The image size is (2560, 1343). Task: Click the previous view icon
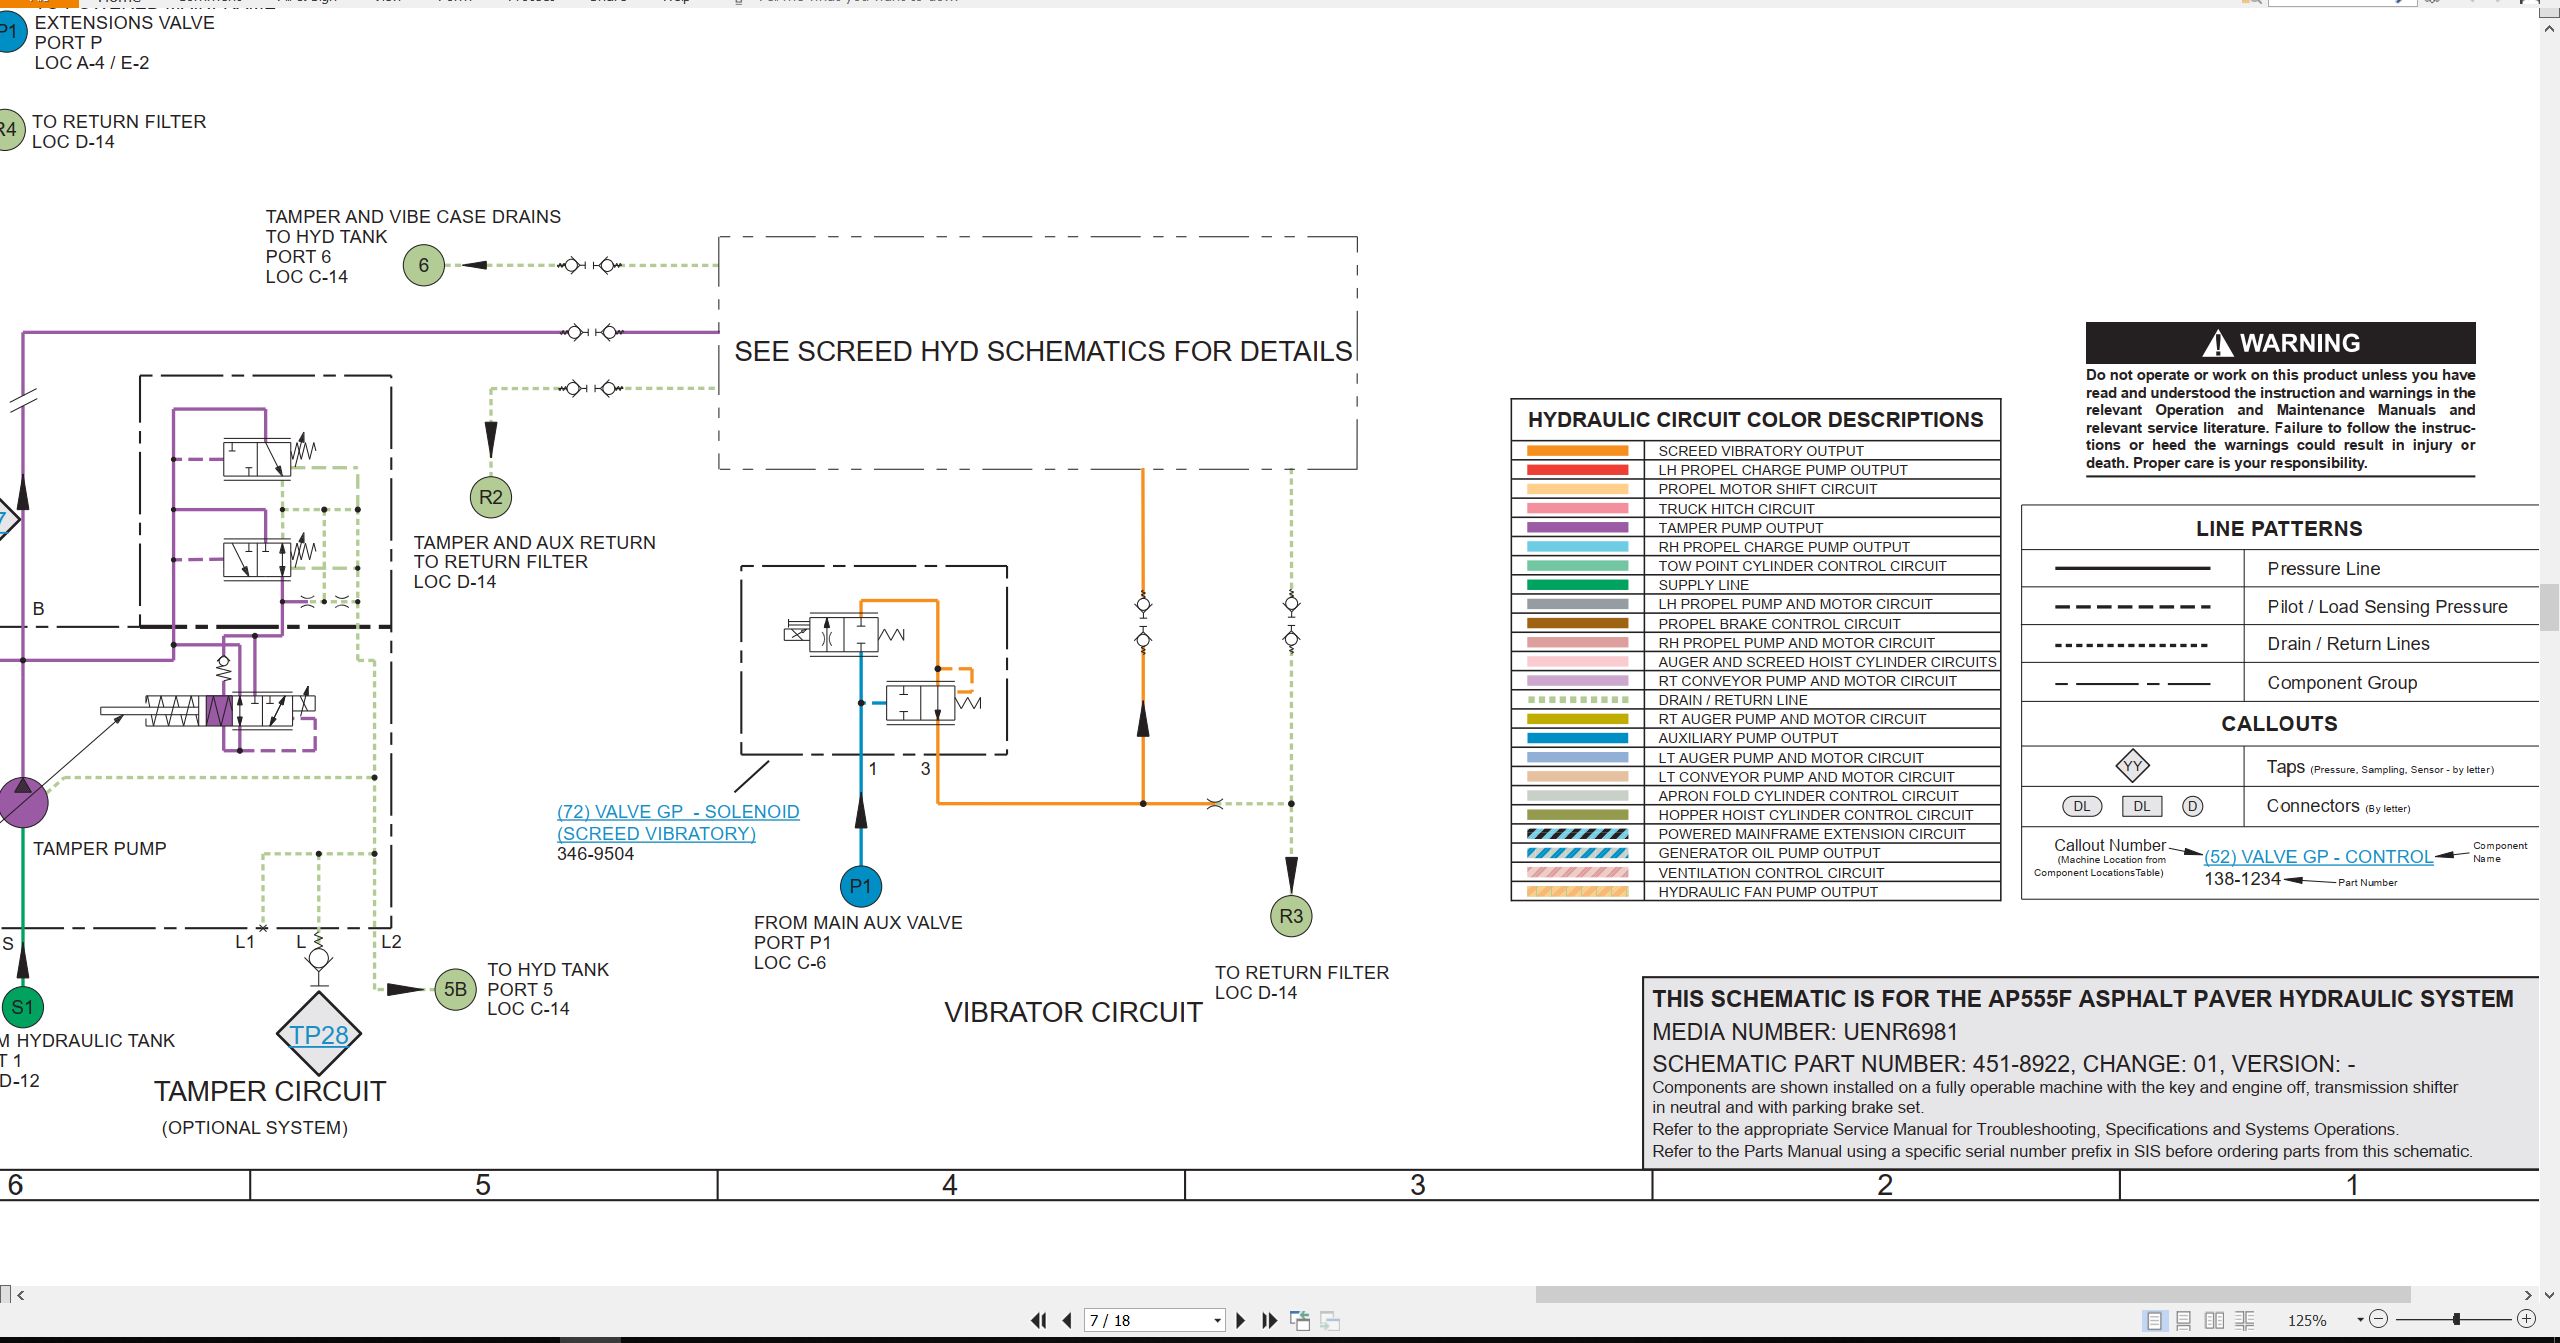[1300, 1320]
